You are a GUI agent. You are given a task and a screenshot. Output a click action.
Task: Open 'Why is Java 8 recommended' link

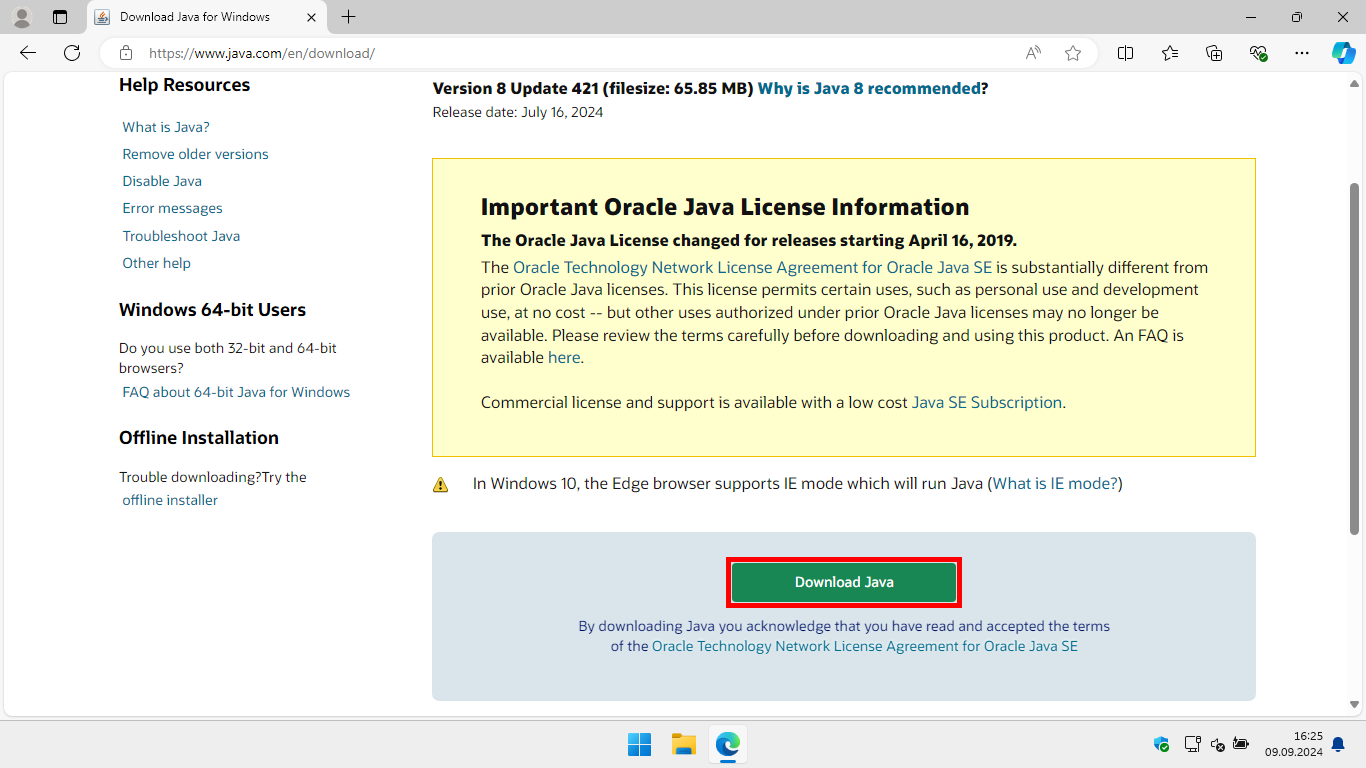click(869, 88)
